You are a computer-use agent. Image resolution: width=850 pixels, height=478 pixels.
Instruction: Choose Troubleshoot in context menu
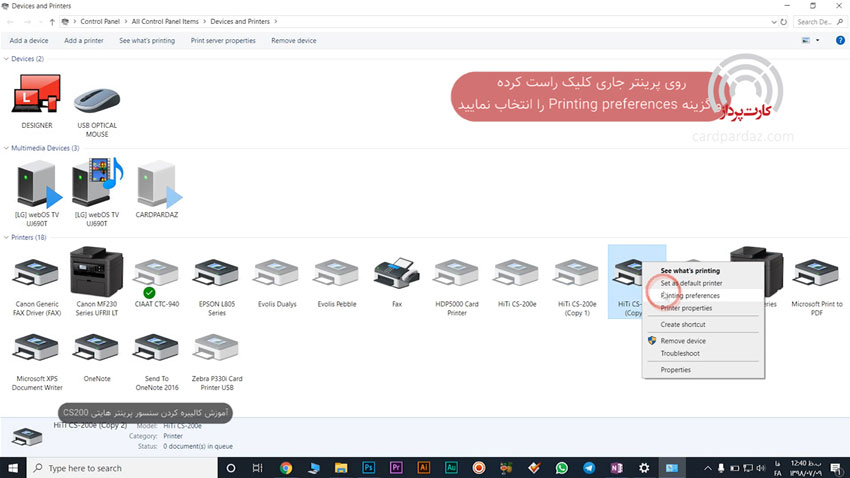tap(703, 353)
